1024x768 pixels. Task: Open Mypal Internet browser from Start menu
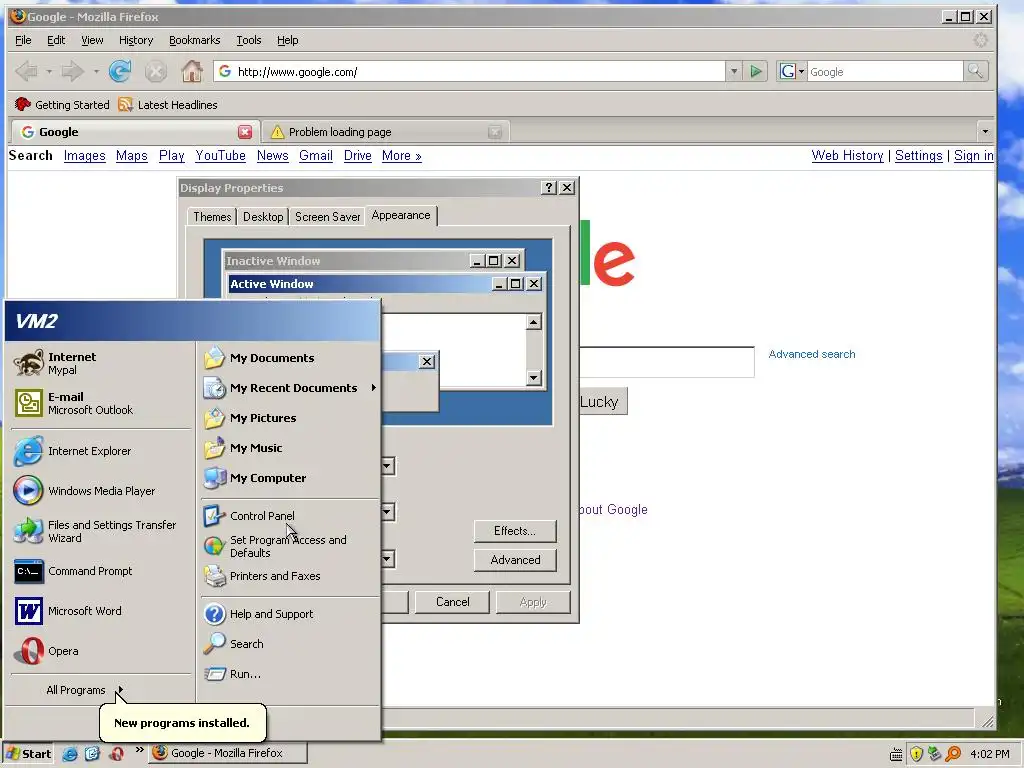(101, 363)
